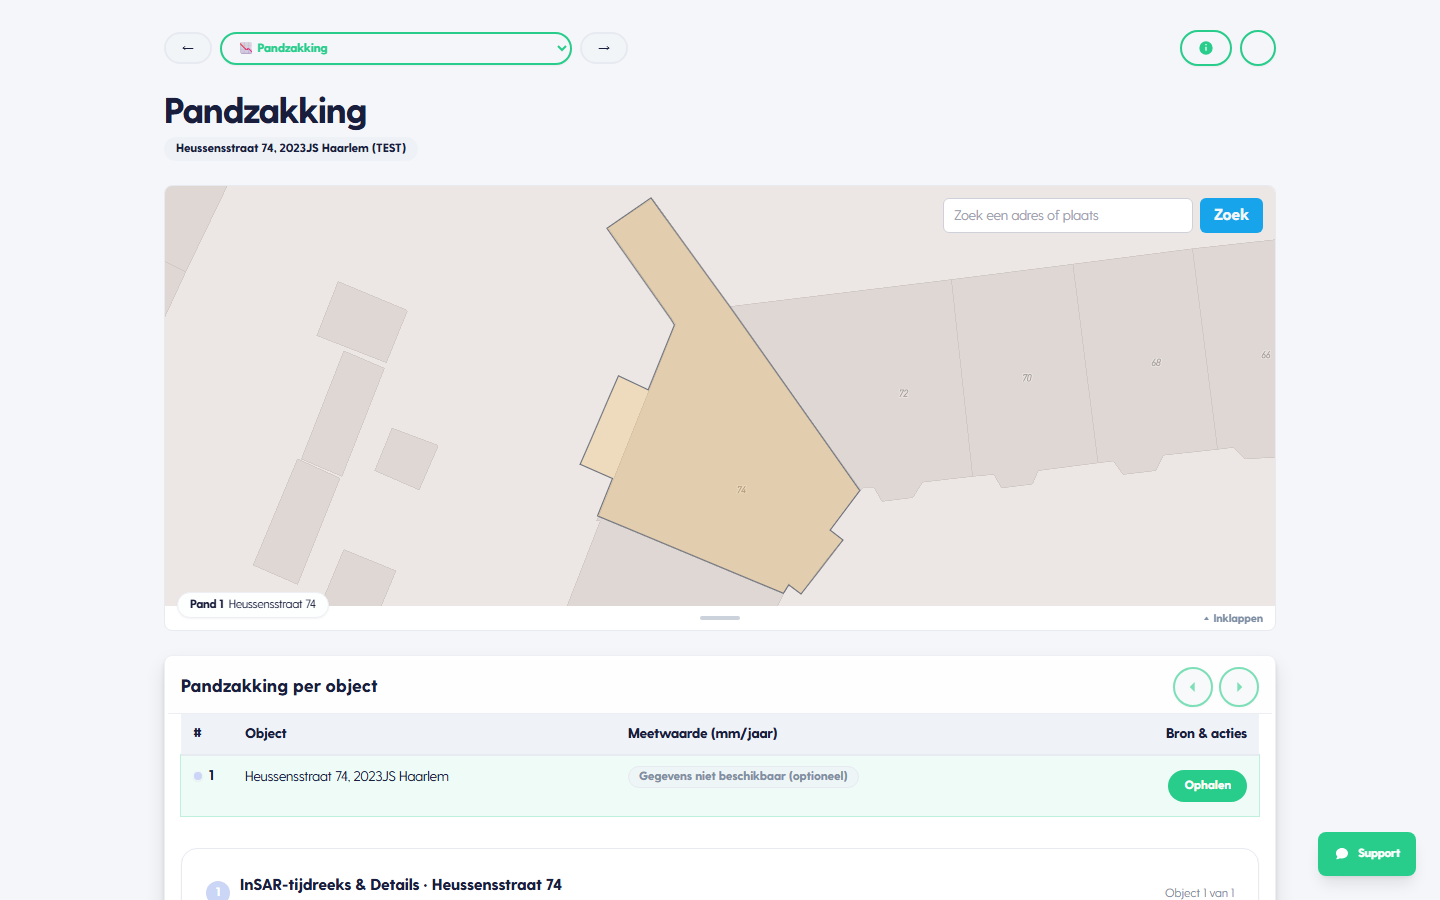The width and height of the screenshot is (1440, 900).
Task: Show previous object with left chevron
Action: tap(1193, 687)
